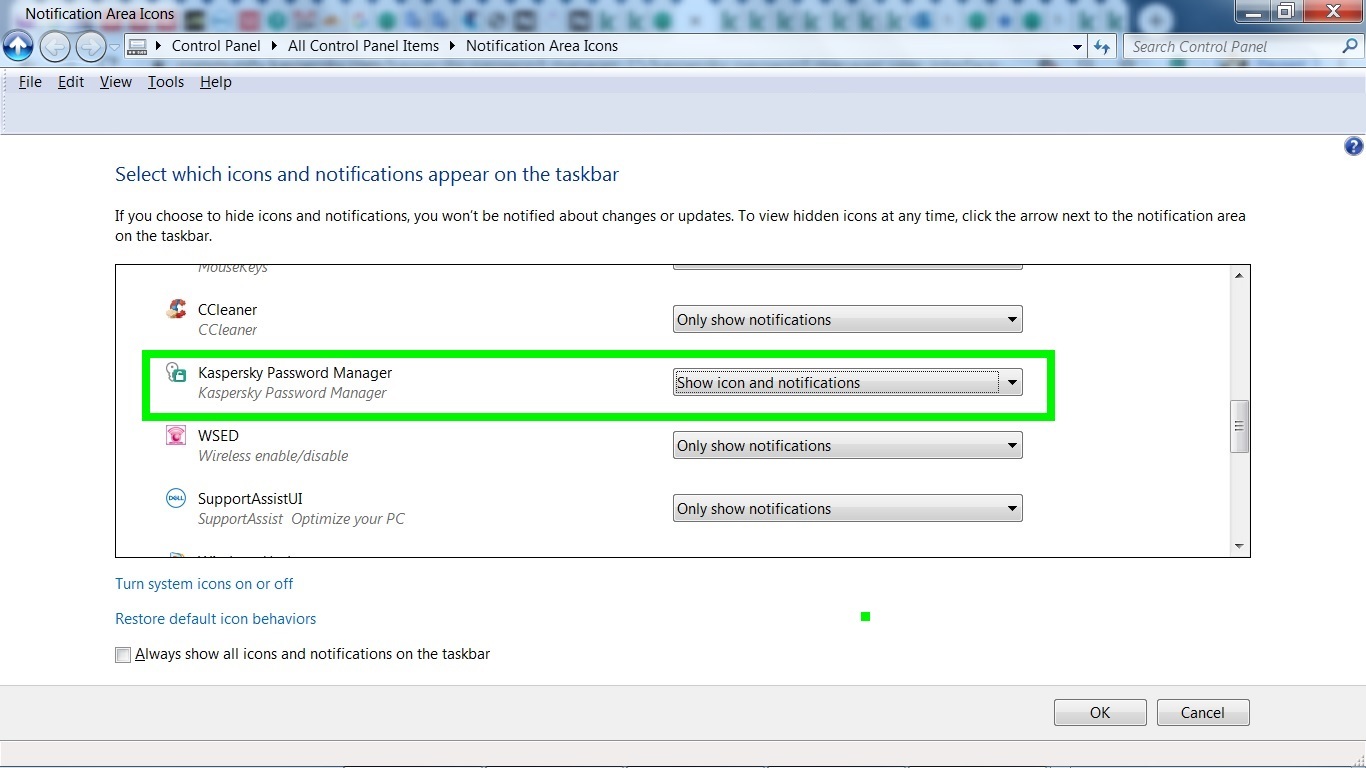Click the Kaspersky Password Manager icon
1366x768 pixels.
click(x=176, y=373)
